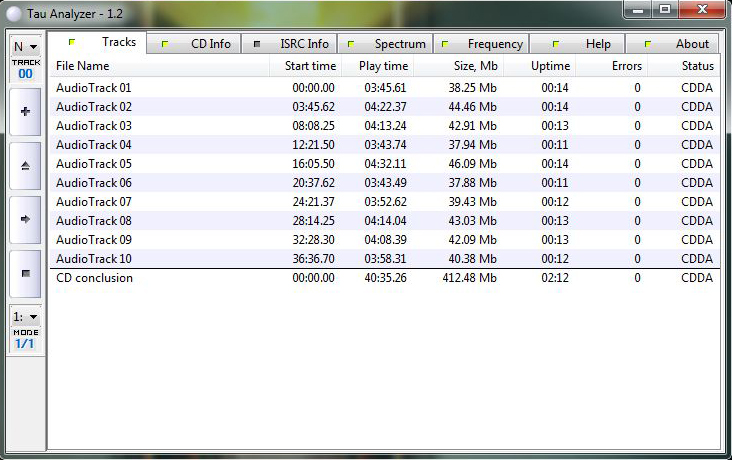
Task: Go to the Frequency tab
Action: click(481, 44)
